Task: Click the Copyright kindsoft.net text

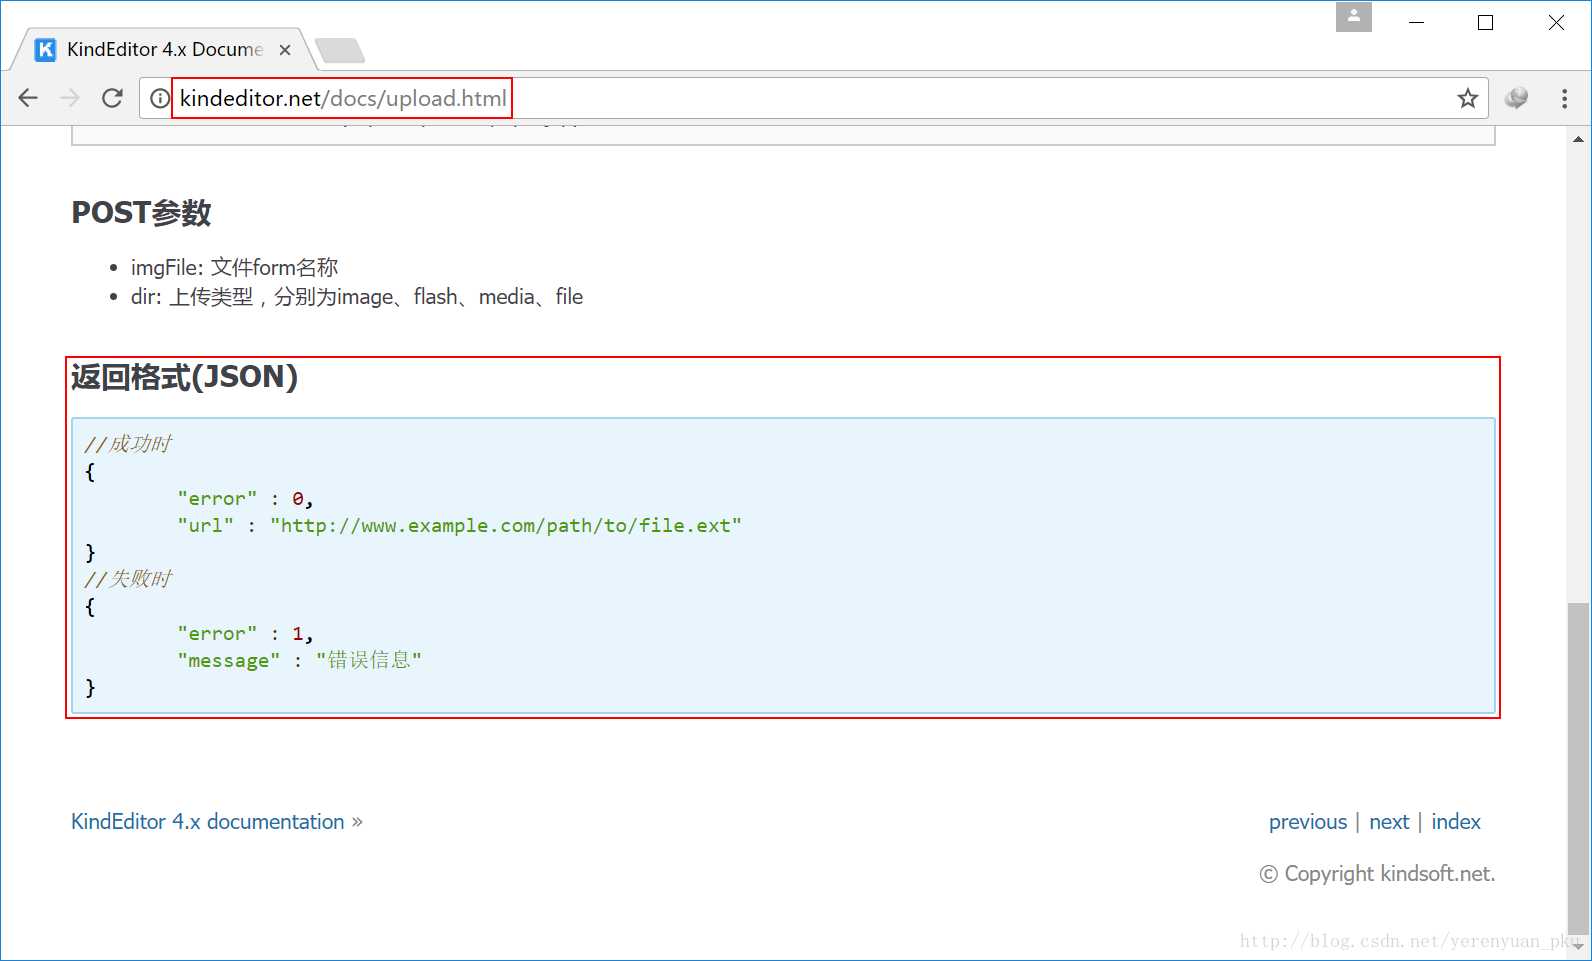Action: pos(1377,874)
